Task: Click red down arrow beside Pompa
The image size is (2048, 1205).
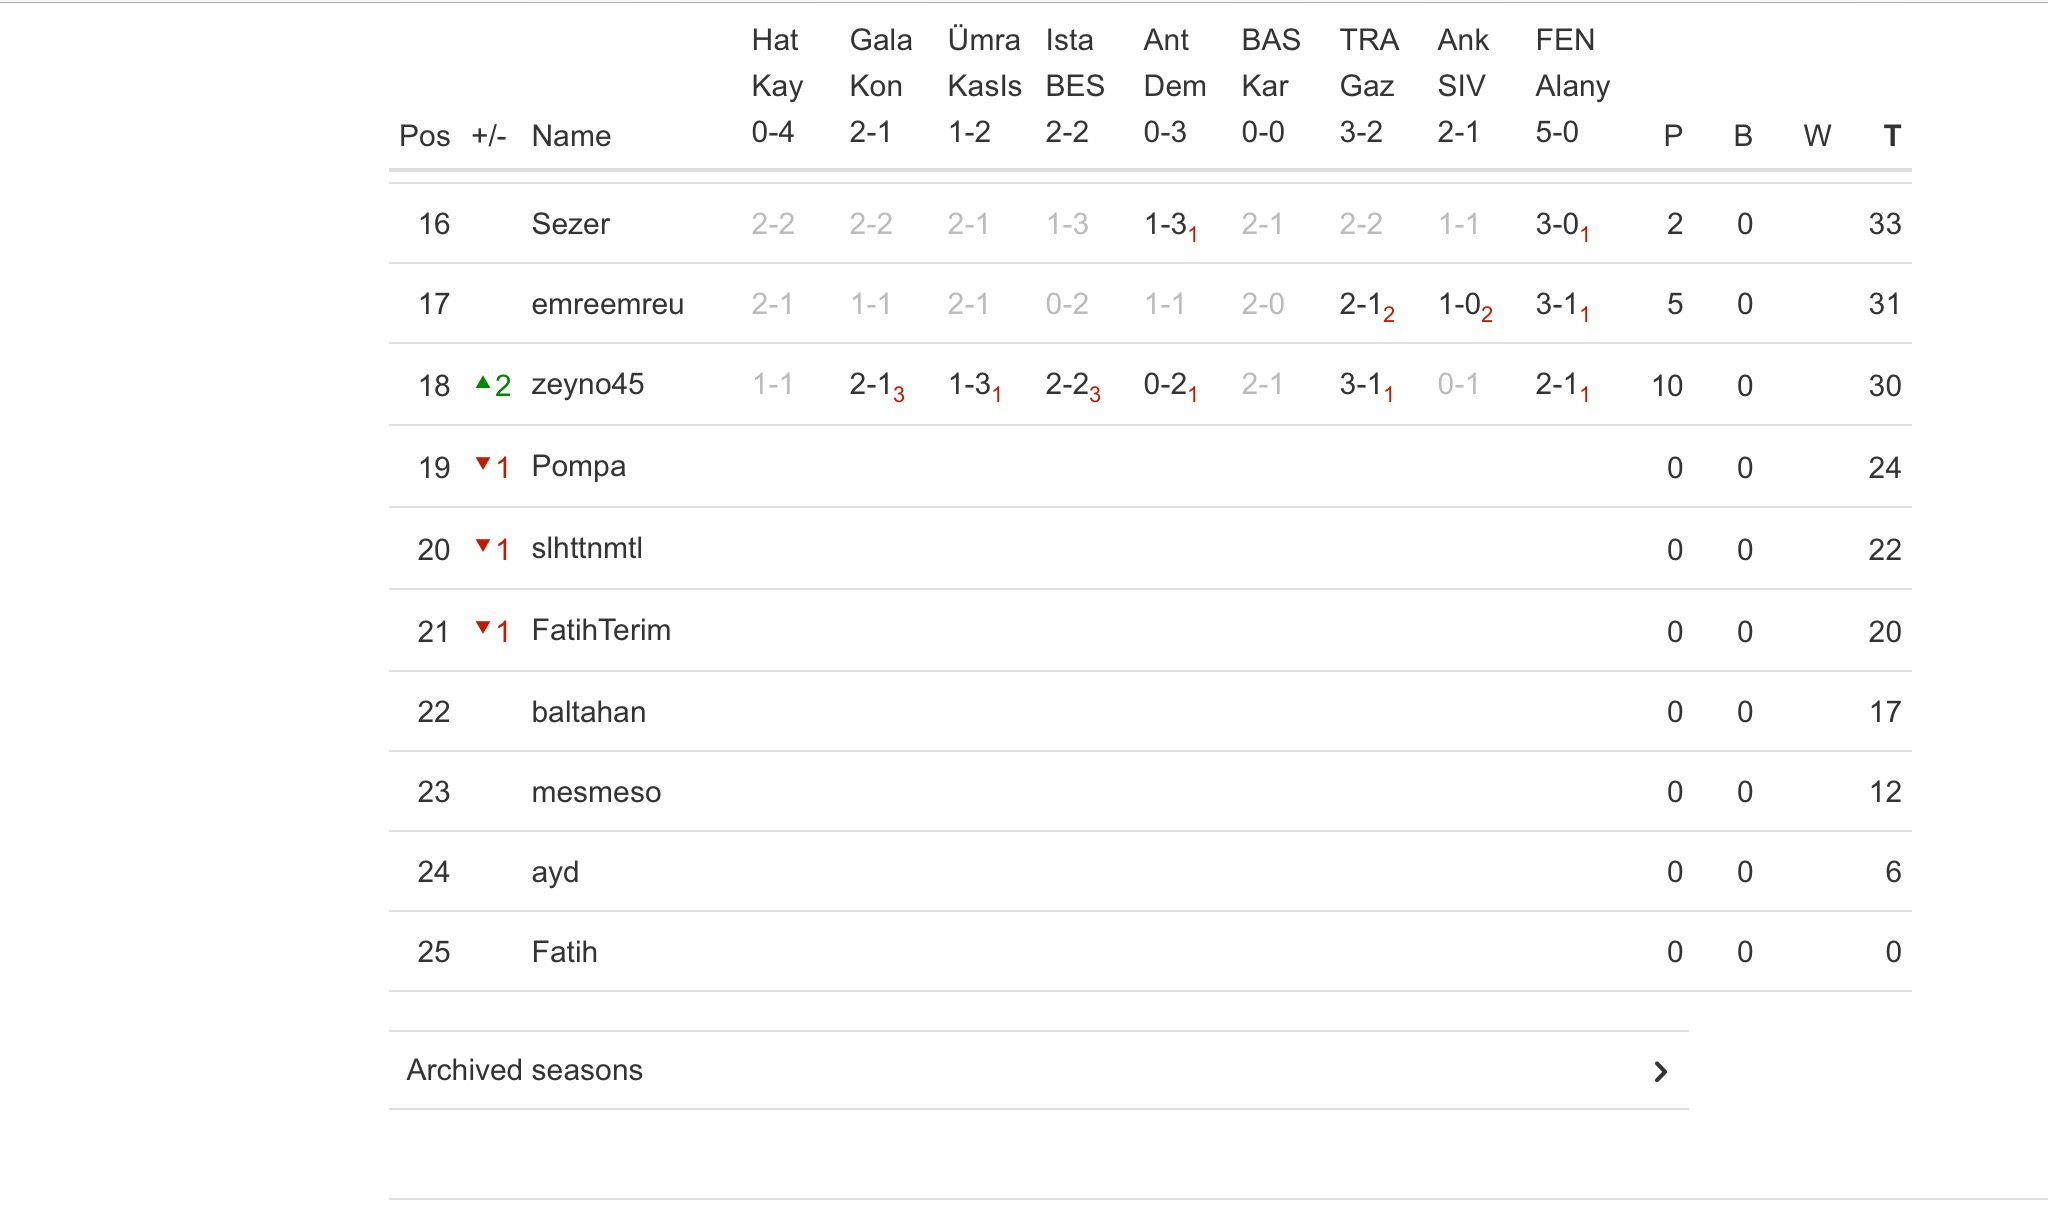Action: pos(483,464)
